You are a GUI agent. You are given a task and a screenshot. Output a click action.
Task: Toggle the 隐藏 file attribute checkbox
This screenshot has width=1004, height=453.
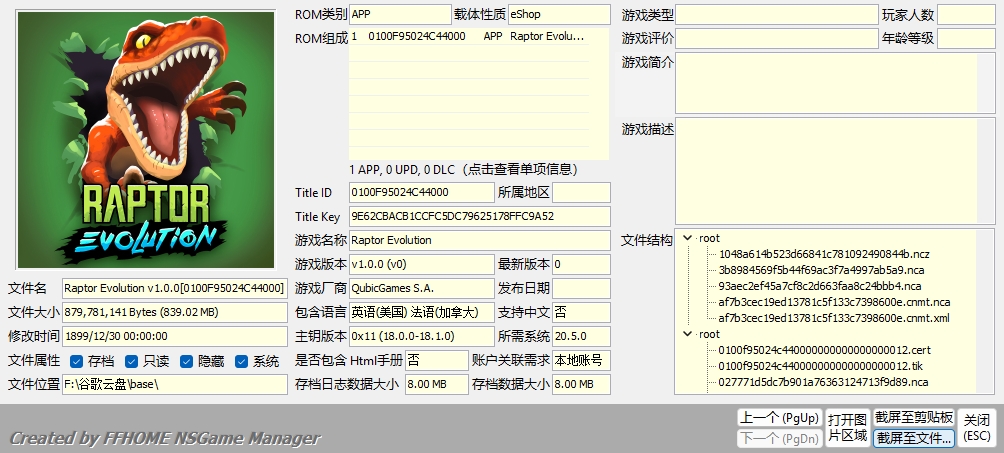click(186, 361)
